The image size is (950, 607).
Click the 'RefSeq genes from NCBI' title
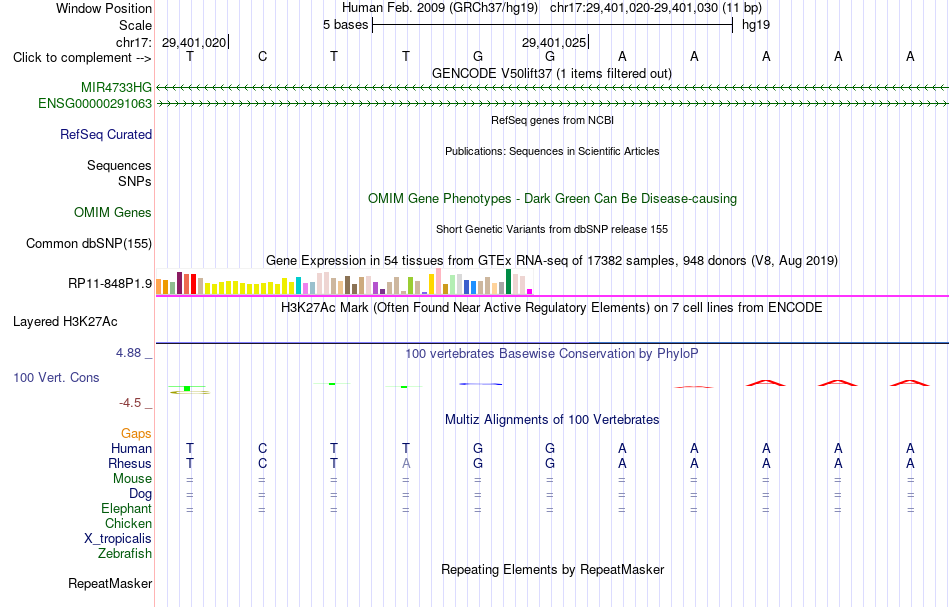pyautogui.click(x=553, y=120)
